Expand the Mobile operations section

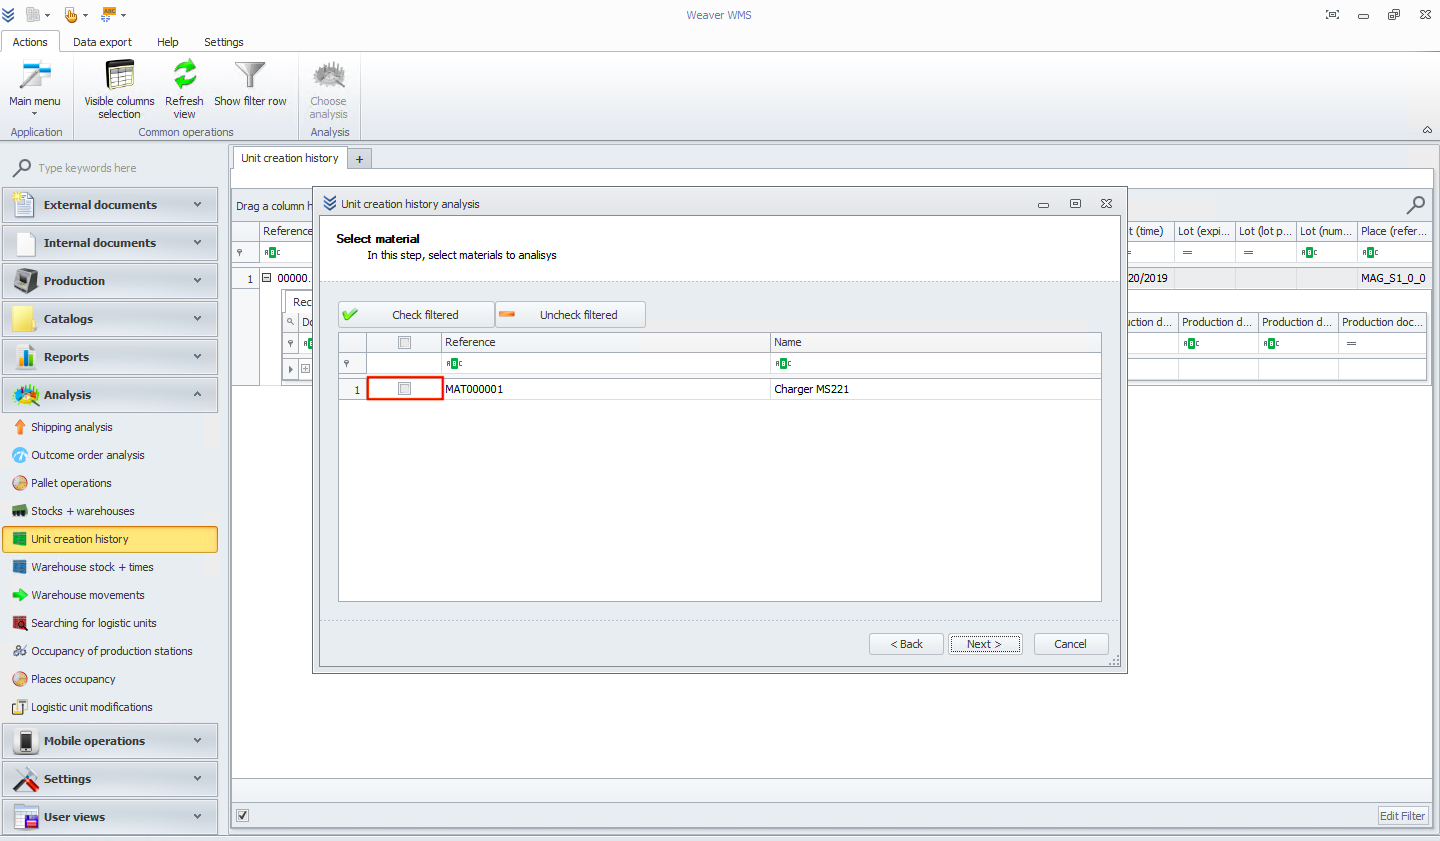[110, 741]
